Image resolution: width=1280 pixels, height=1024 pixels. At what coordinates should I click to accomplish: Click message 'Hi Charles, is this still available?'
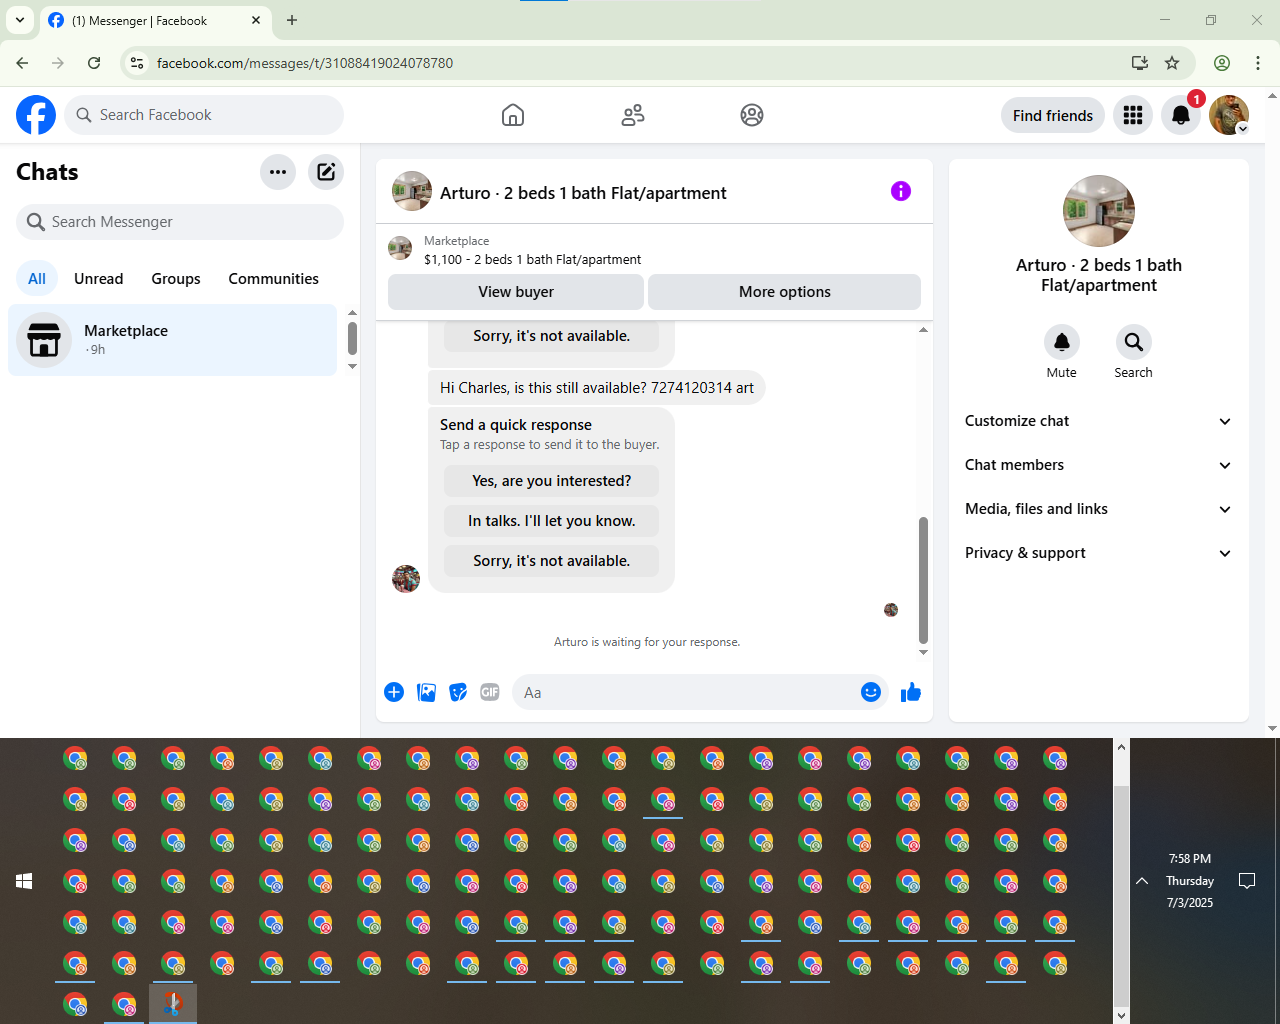coord(597,388)
